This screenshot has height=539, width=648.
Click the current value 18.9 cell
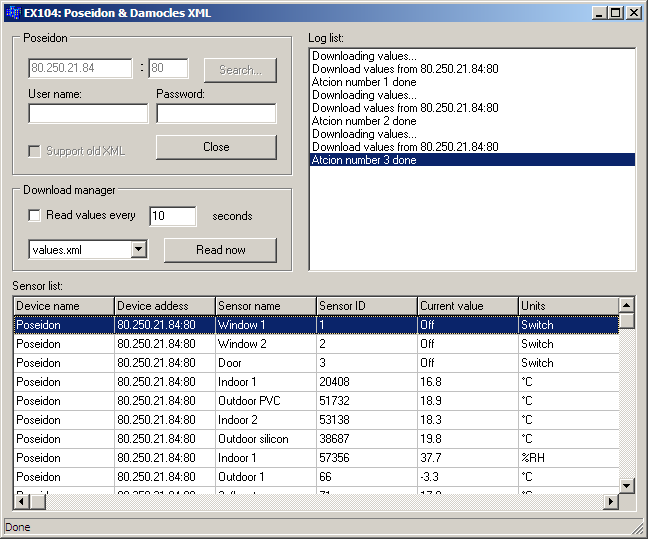(467, 401)
